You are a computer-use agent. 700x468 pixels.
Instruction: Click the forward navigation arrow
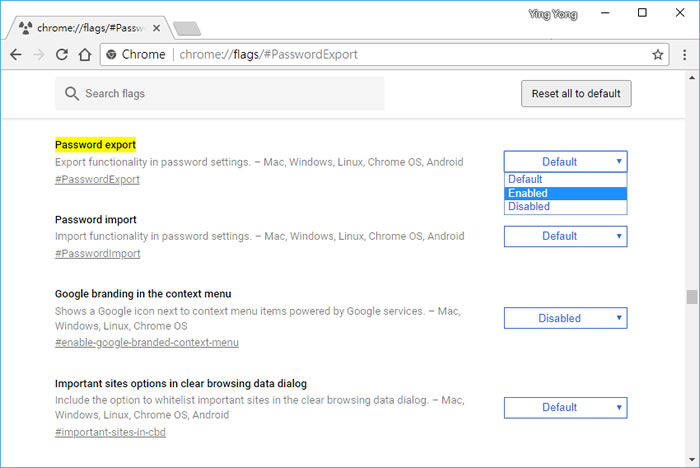tap(39, 54)
